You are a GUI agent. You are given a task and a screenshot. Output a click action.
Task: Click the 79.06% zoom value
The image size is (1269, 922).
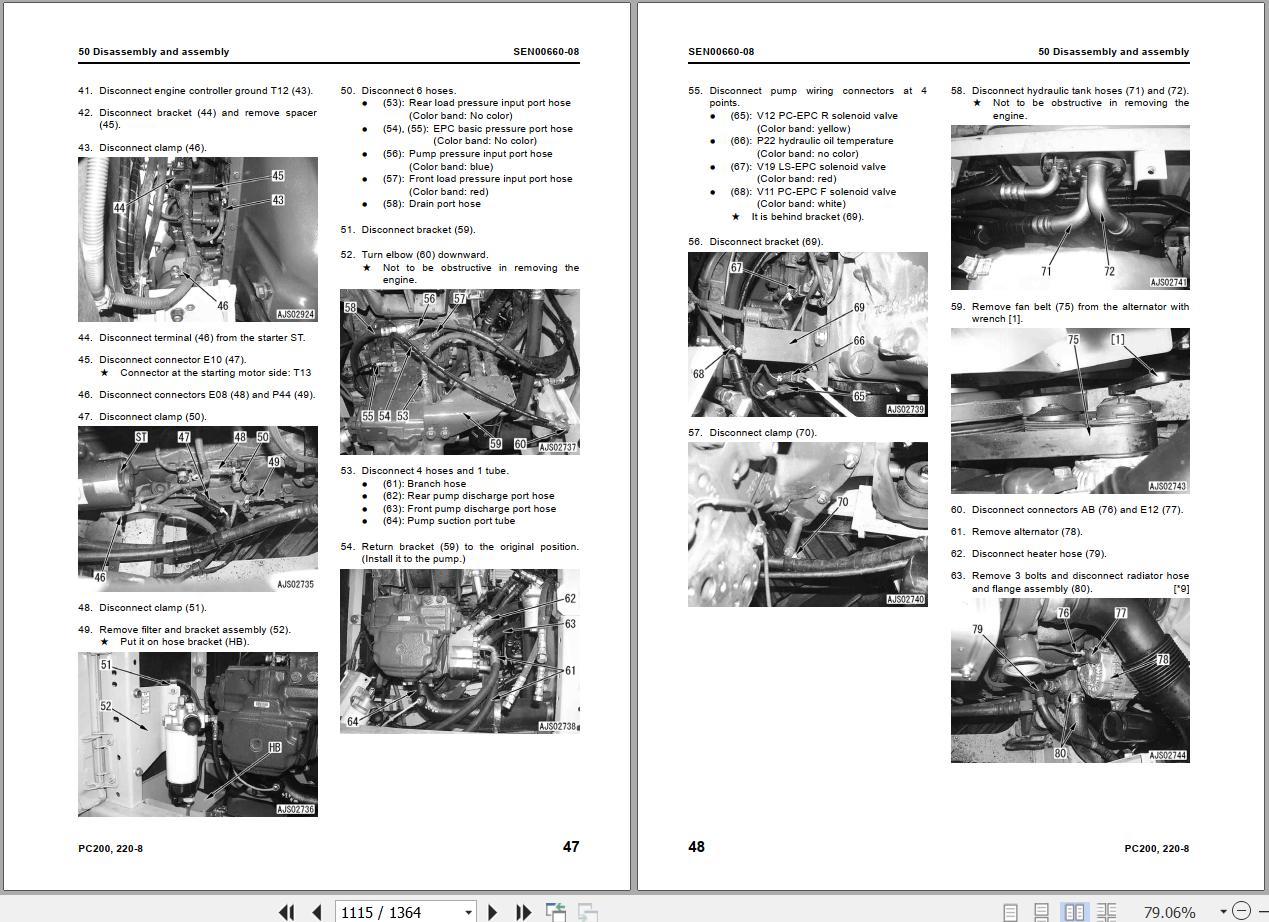pos(1169,912)
